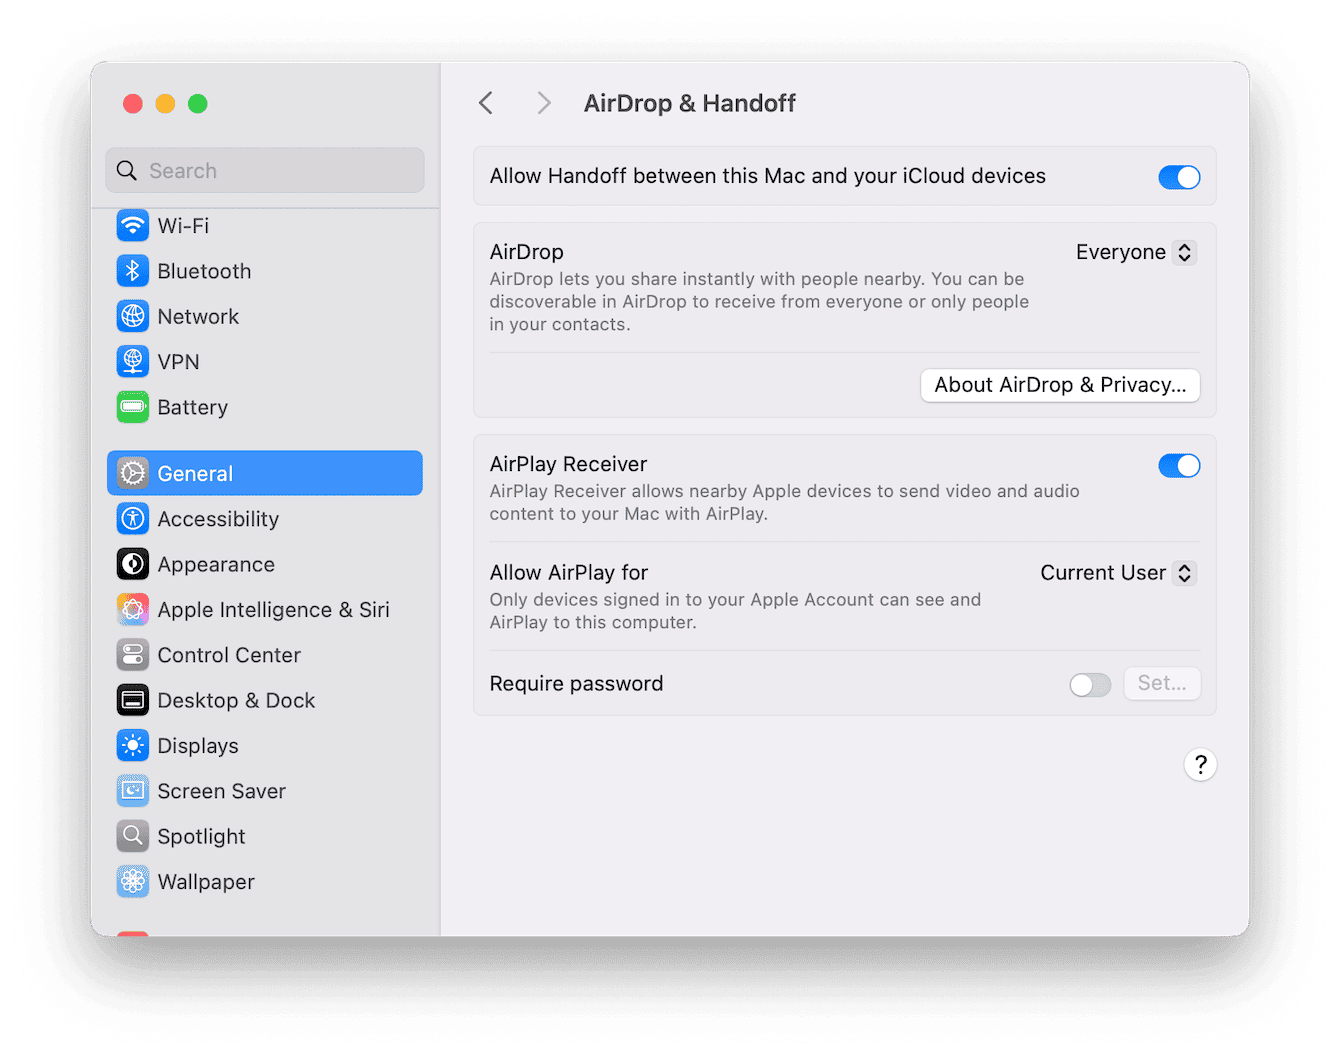
Task: Click the Wallpaper settings icon
Action: (133, 881)
